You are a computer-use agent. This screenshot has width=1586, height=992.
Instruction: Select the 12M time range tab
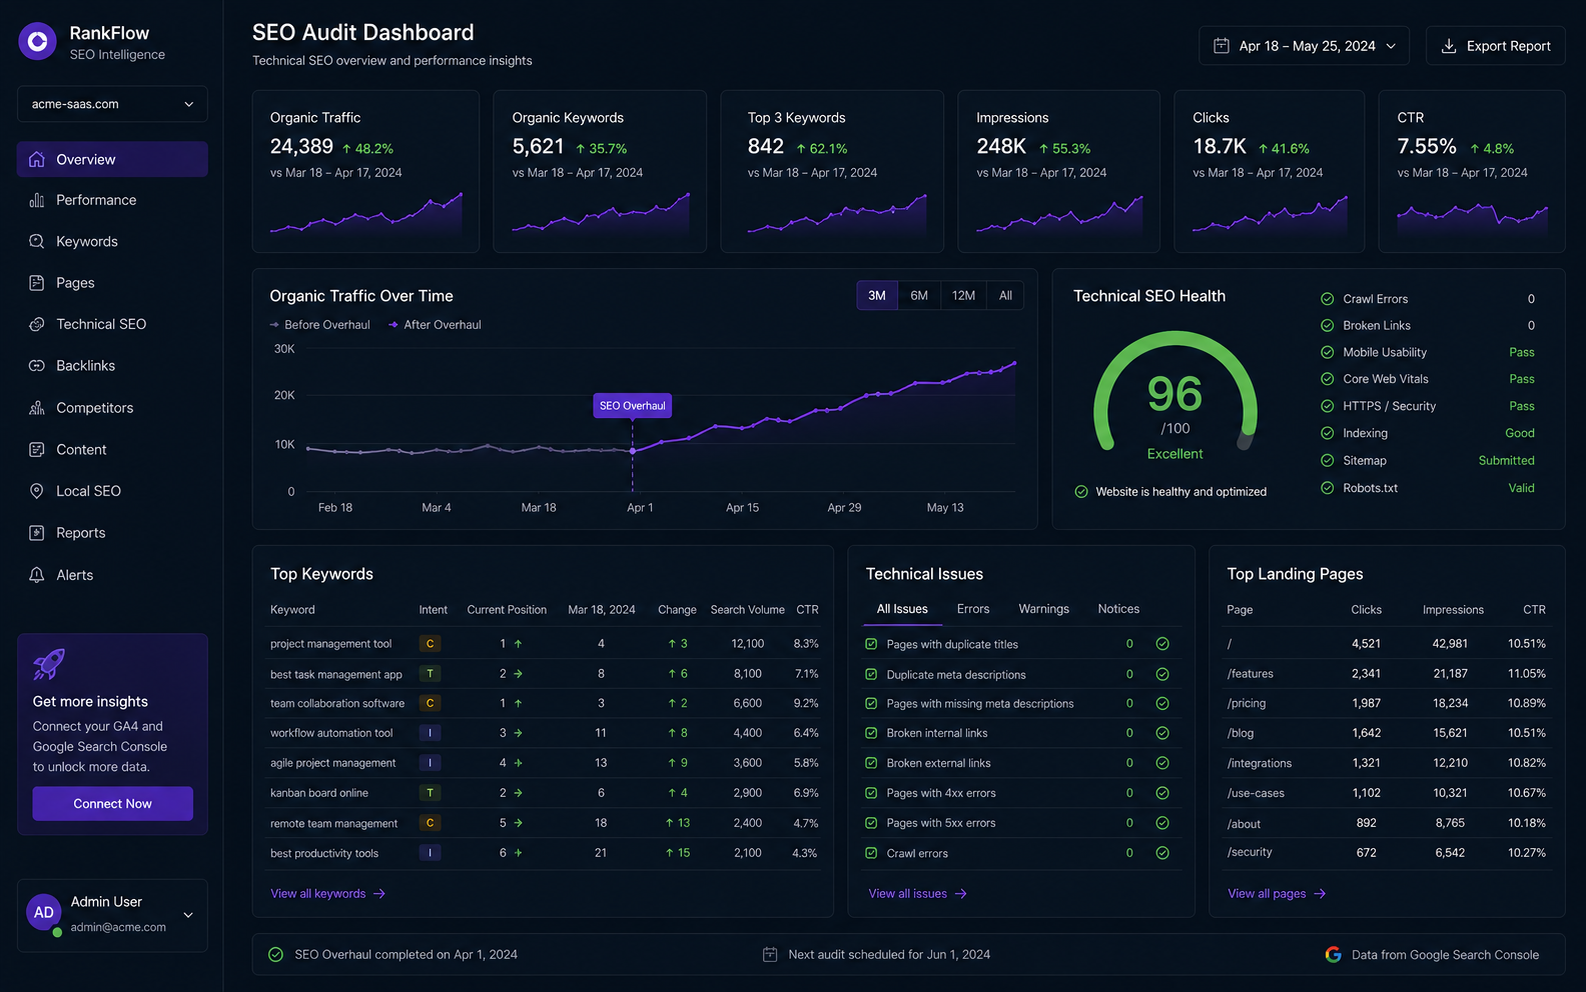point(963,296)
